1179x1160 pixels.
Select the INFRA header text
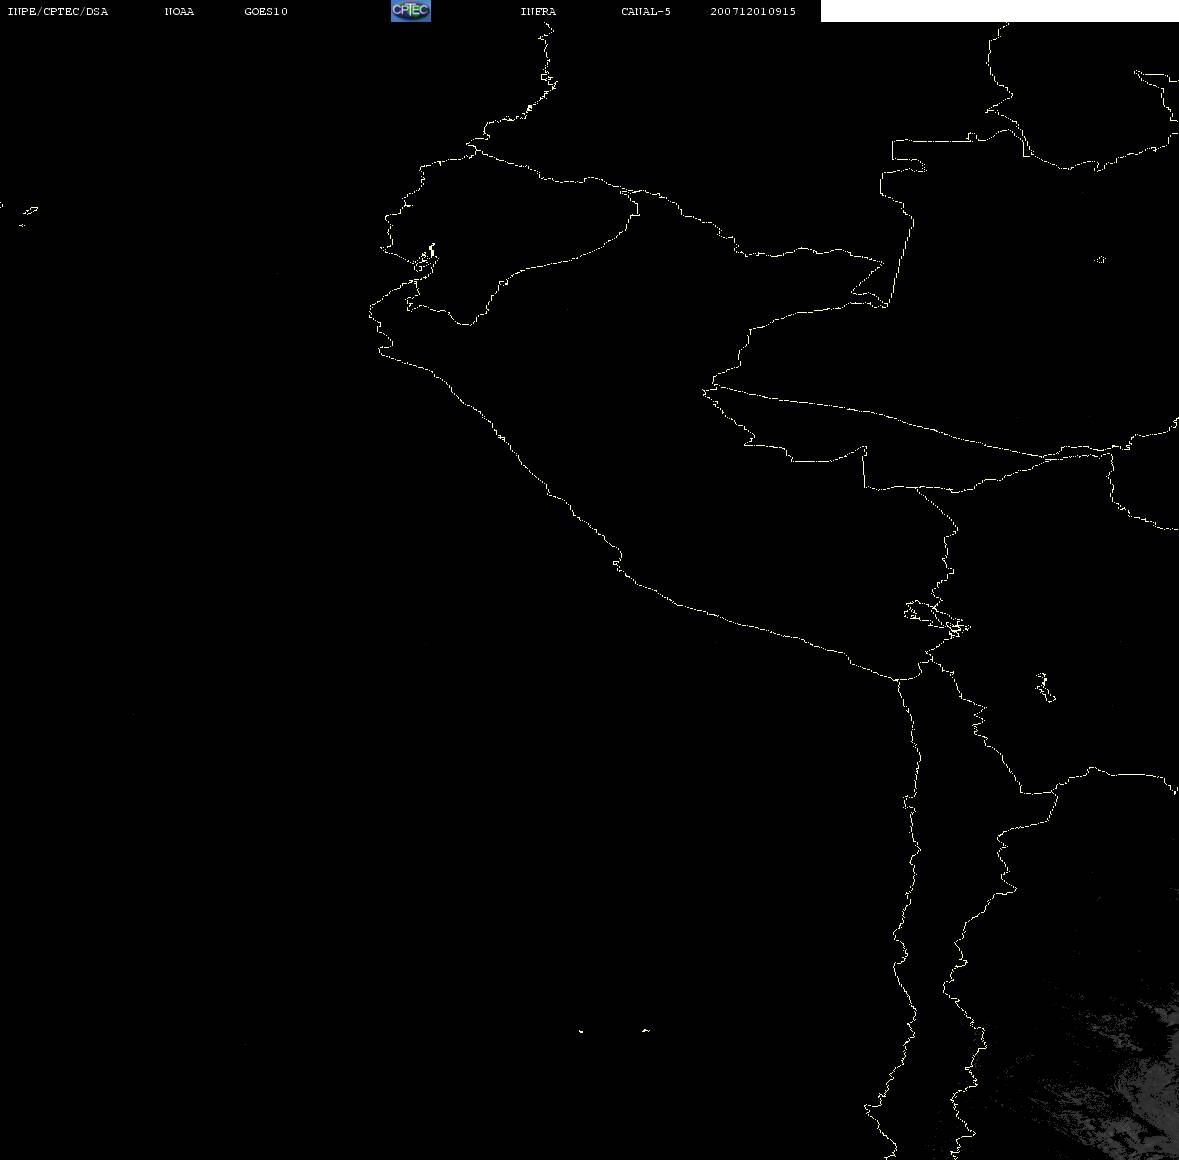point(538,12)
